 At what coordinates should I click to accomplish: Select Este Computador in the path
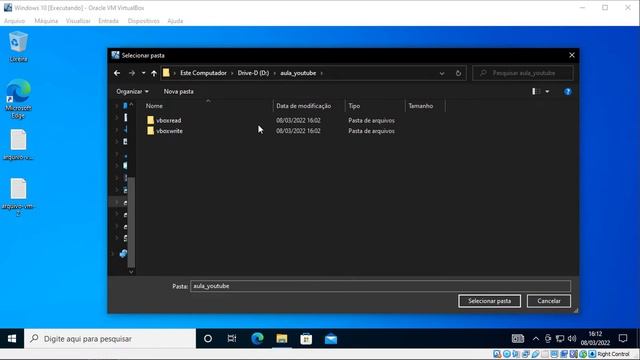click(x=203, y=73)
